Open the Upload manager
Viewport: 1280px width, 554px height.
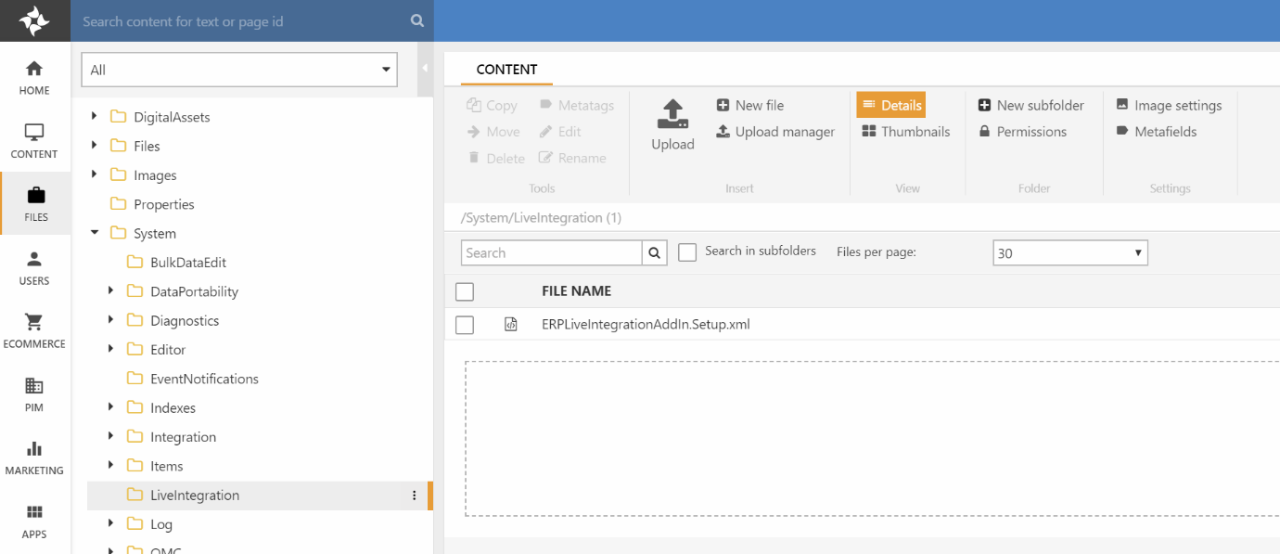776,132
